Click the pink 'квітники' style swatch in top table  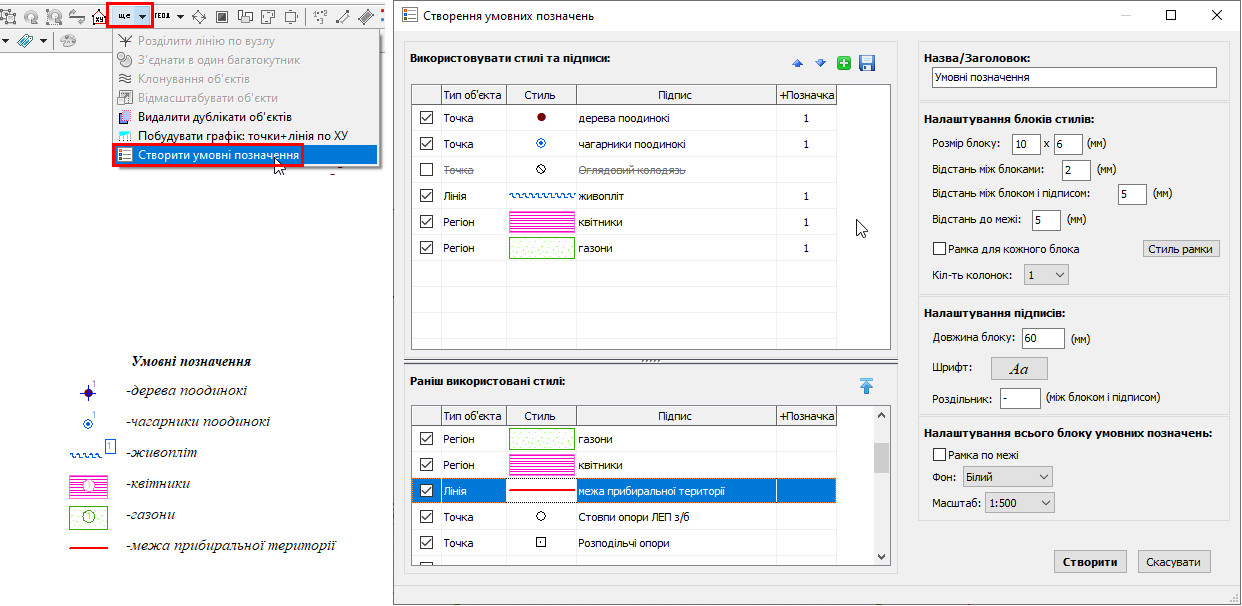541,222
